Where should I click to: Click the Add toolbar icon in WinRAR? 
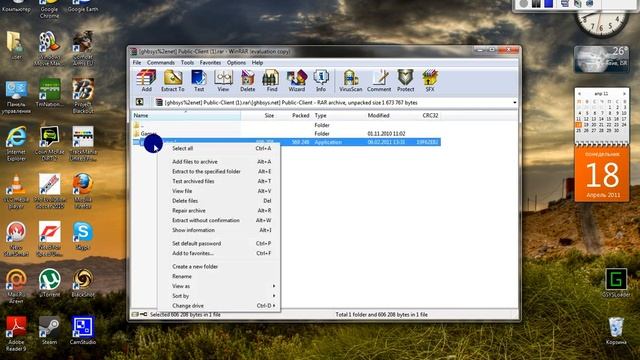146,80
